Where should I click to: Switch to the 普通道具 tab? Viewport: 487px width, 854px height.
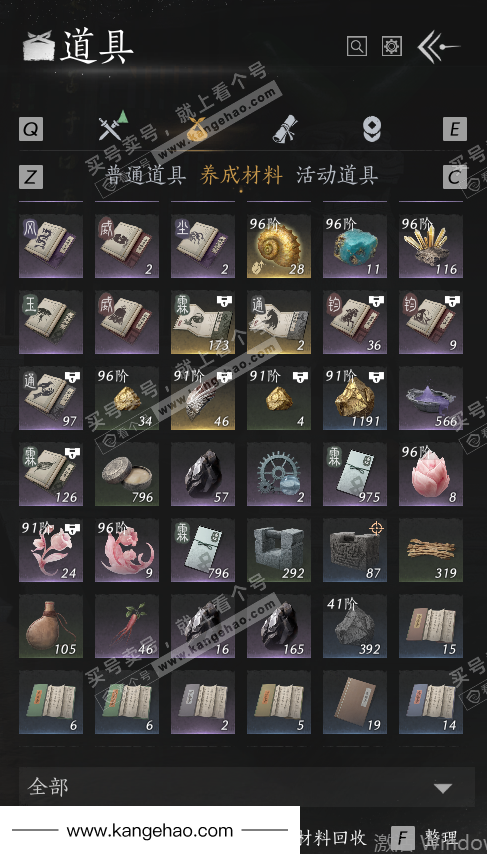pyautogui.click(x=145, y=175)
